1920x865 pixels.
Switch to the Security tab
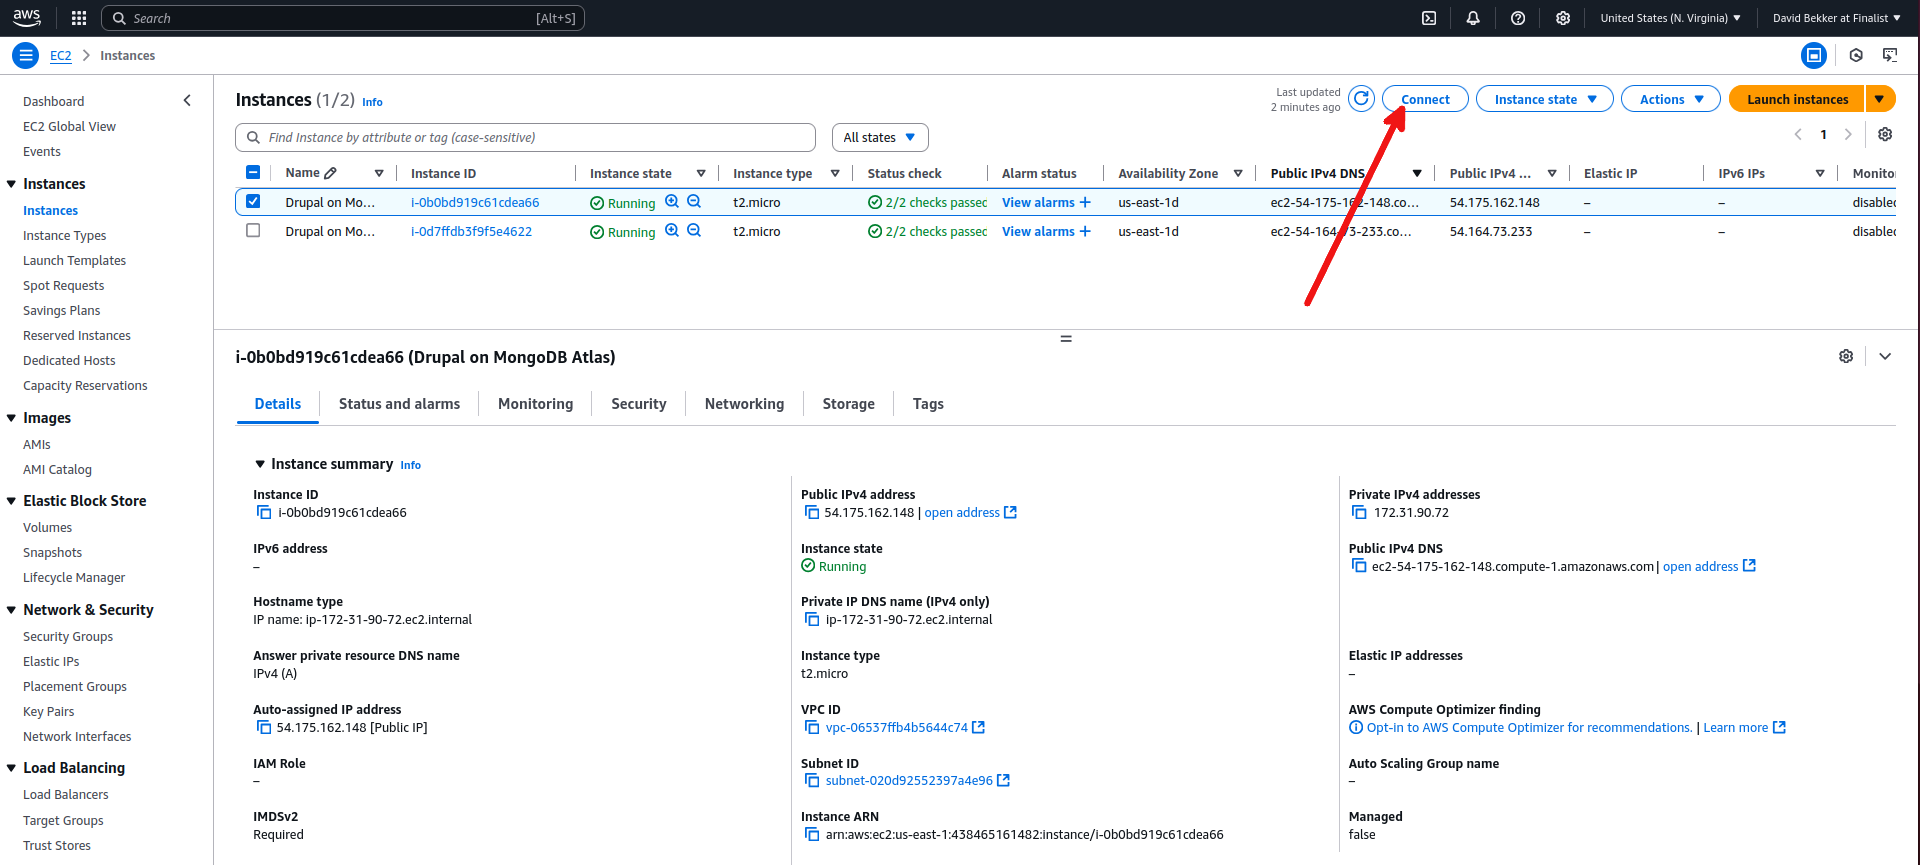point(639,404)
